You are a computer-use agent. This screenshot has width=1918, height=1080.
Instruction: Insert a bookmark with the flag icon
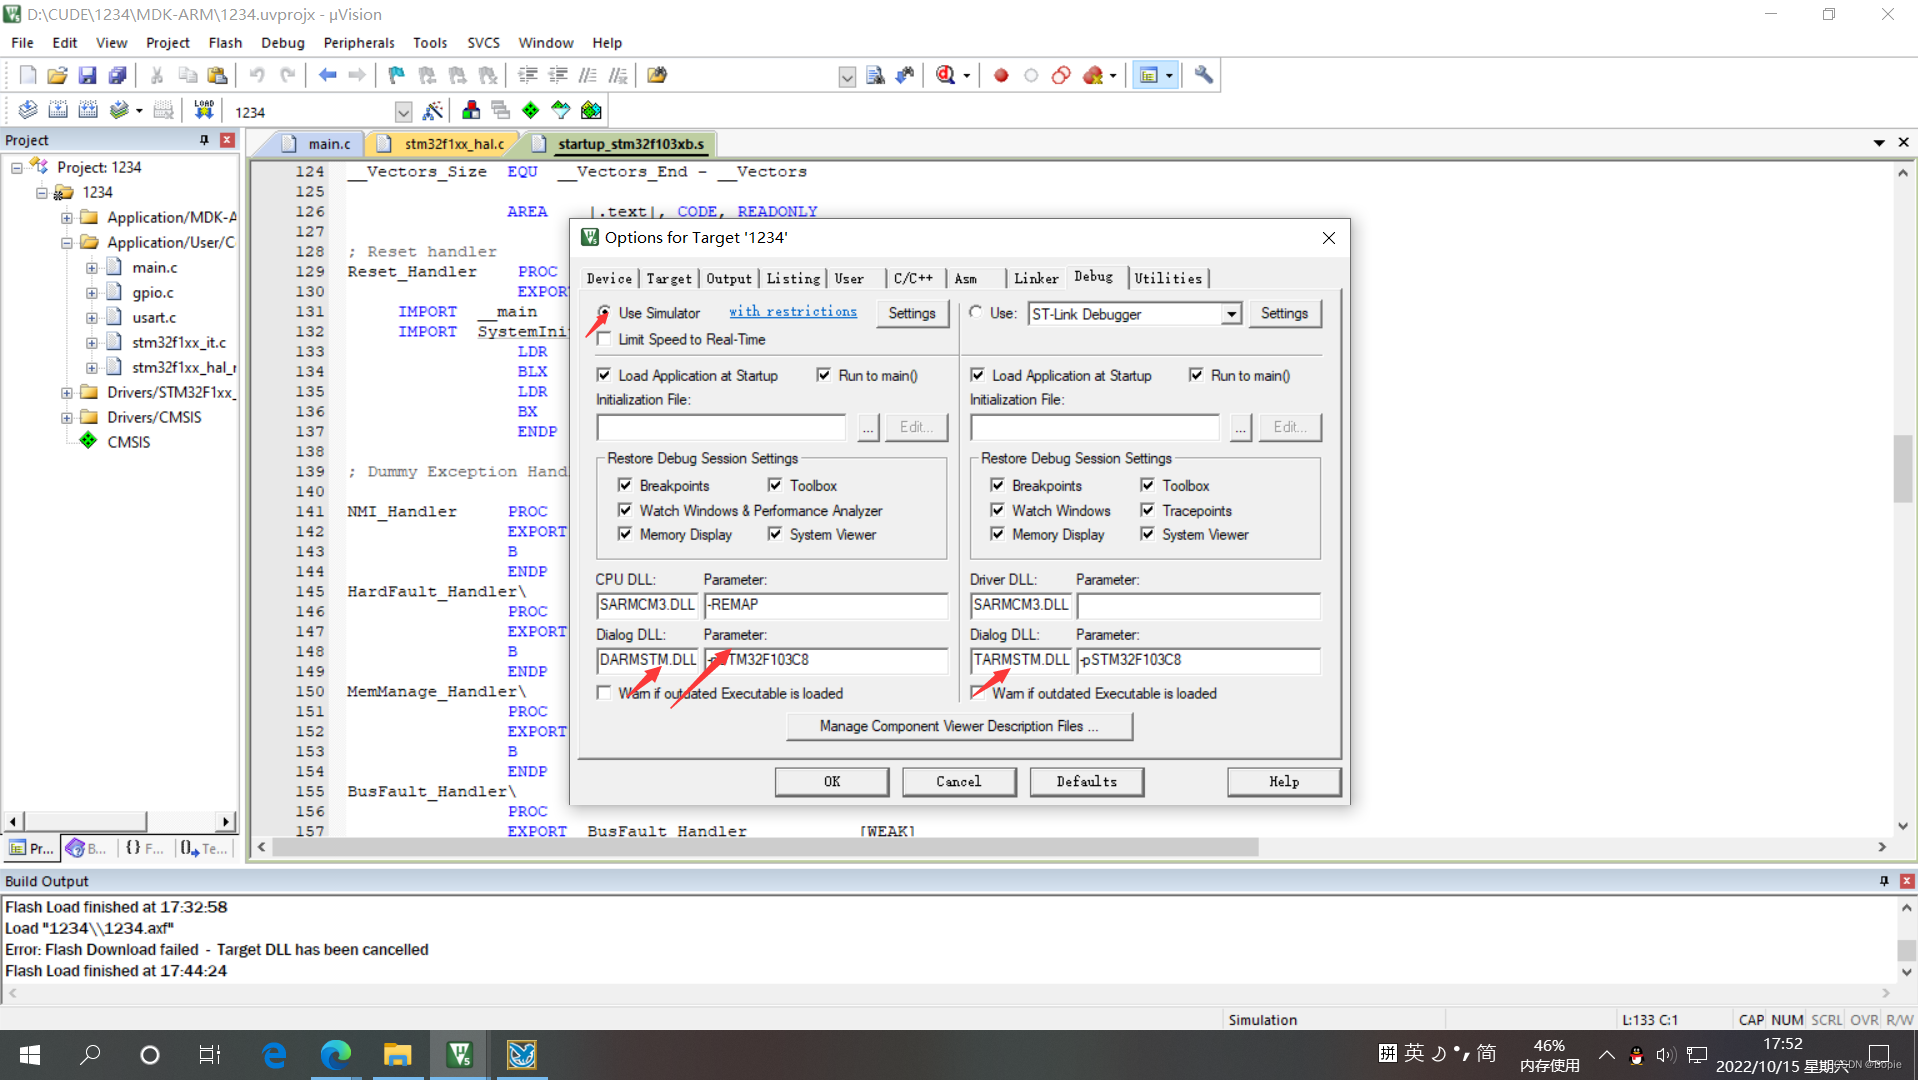pos(397,75)
